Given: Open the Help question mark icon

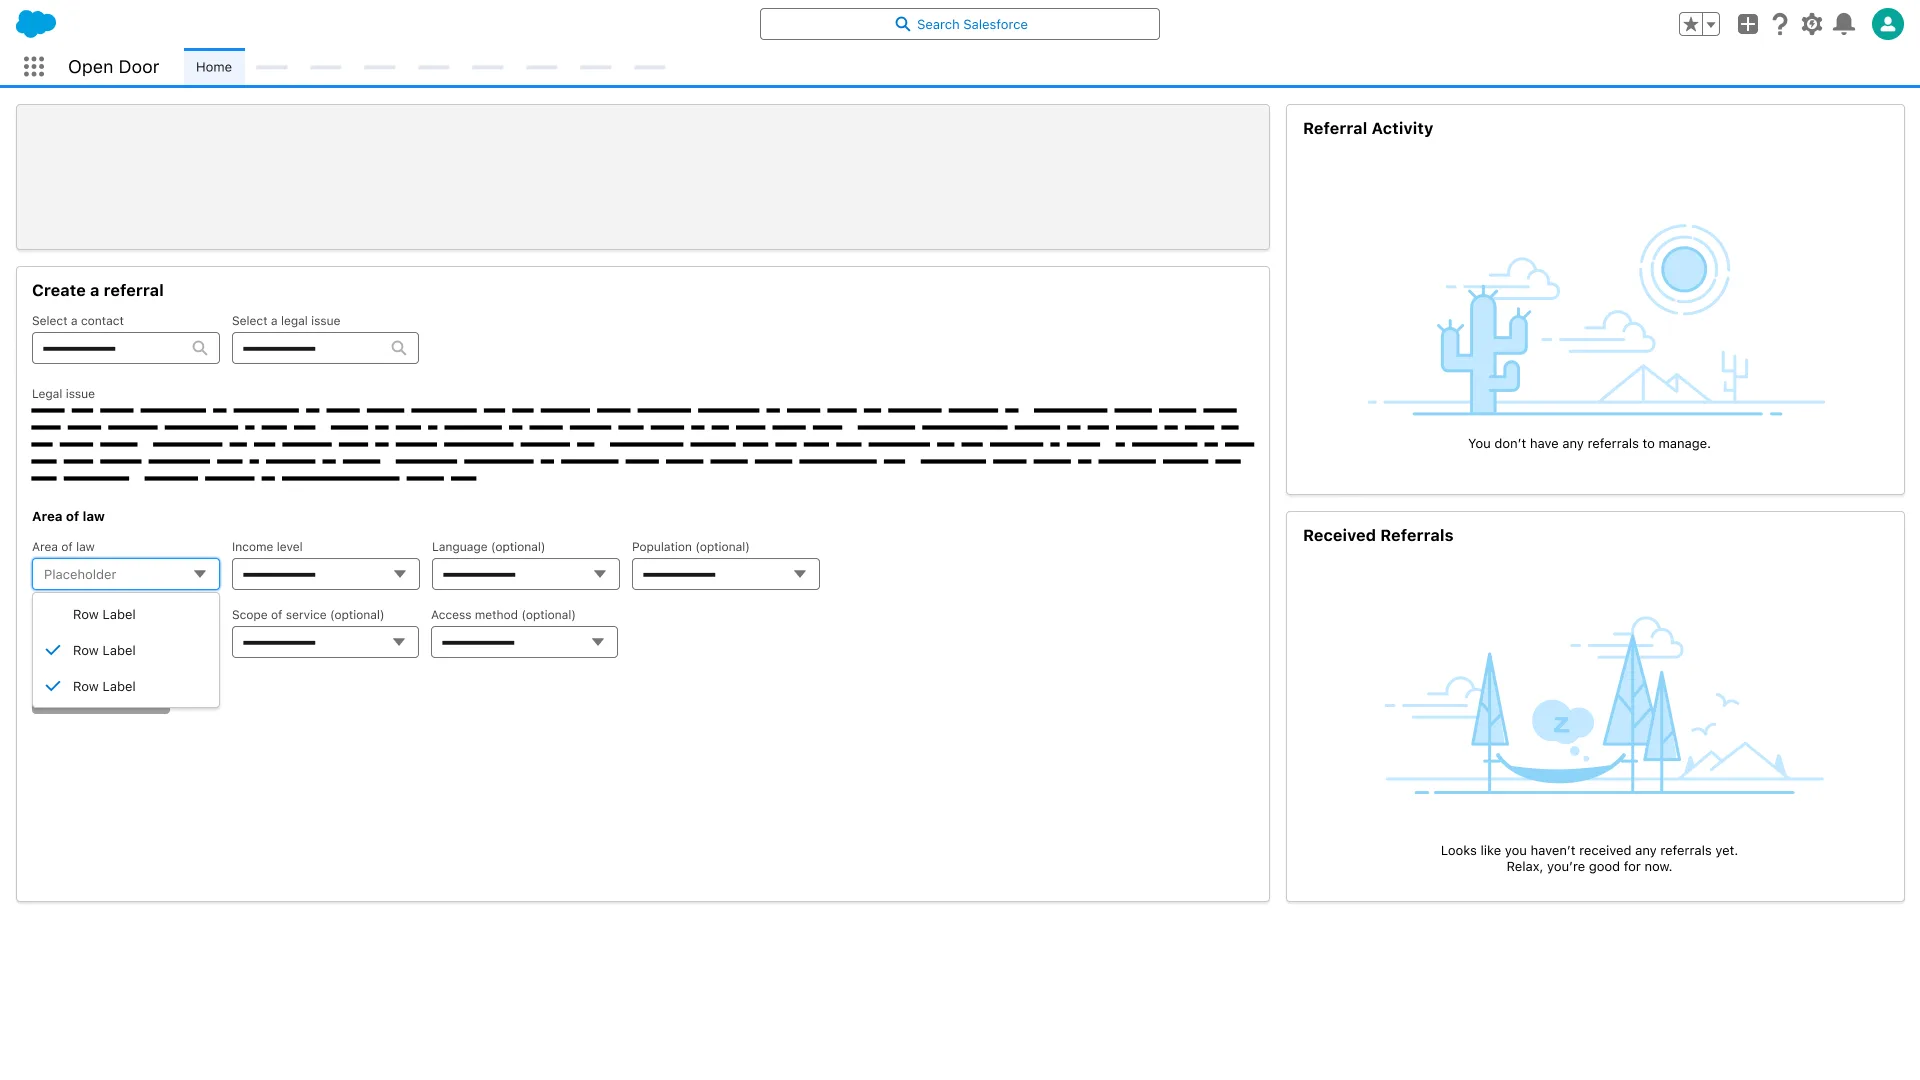Looking at the screenshot, I should pyautogui.click(x=1780, y=24).
